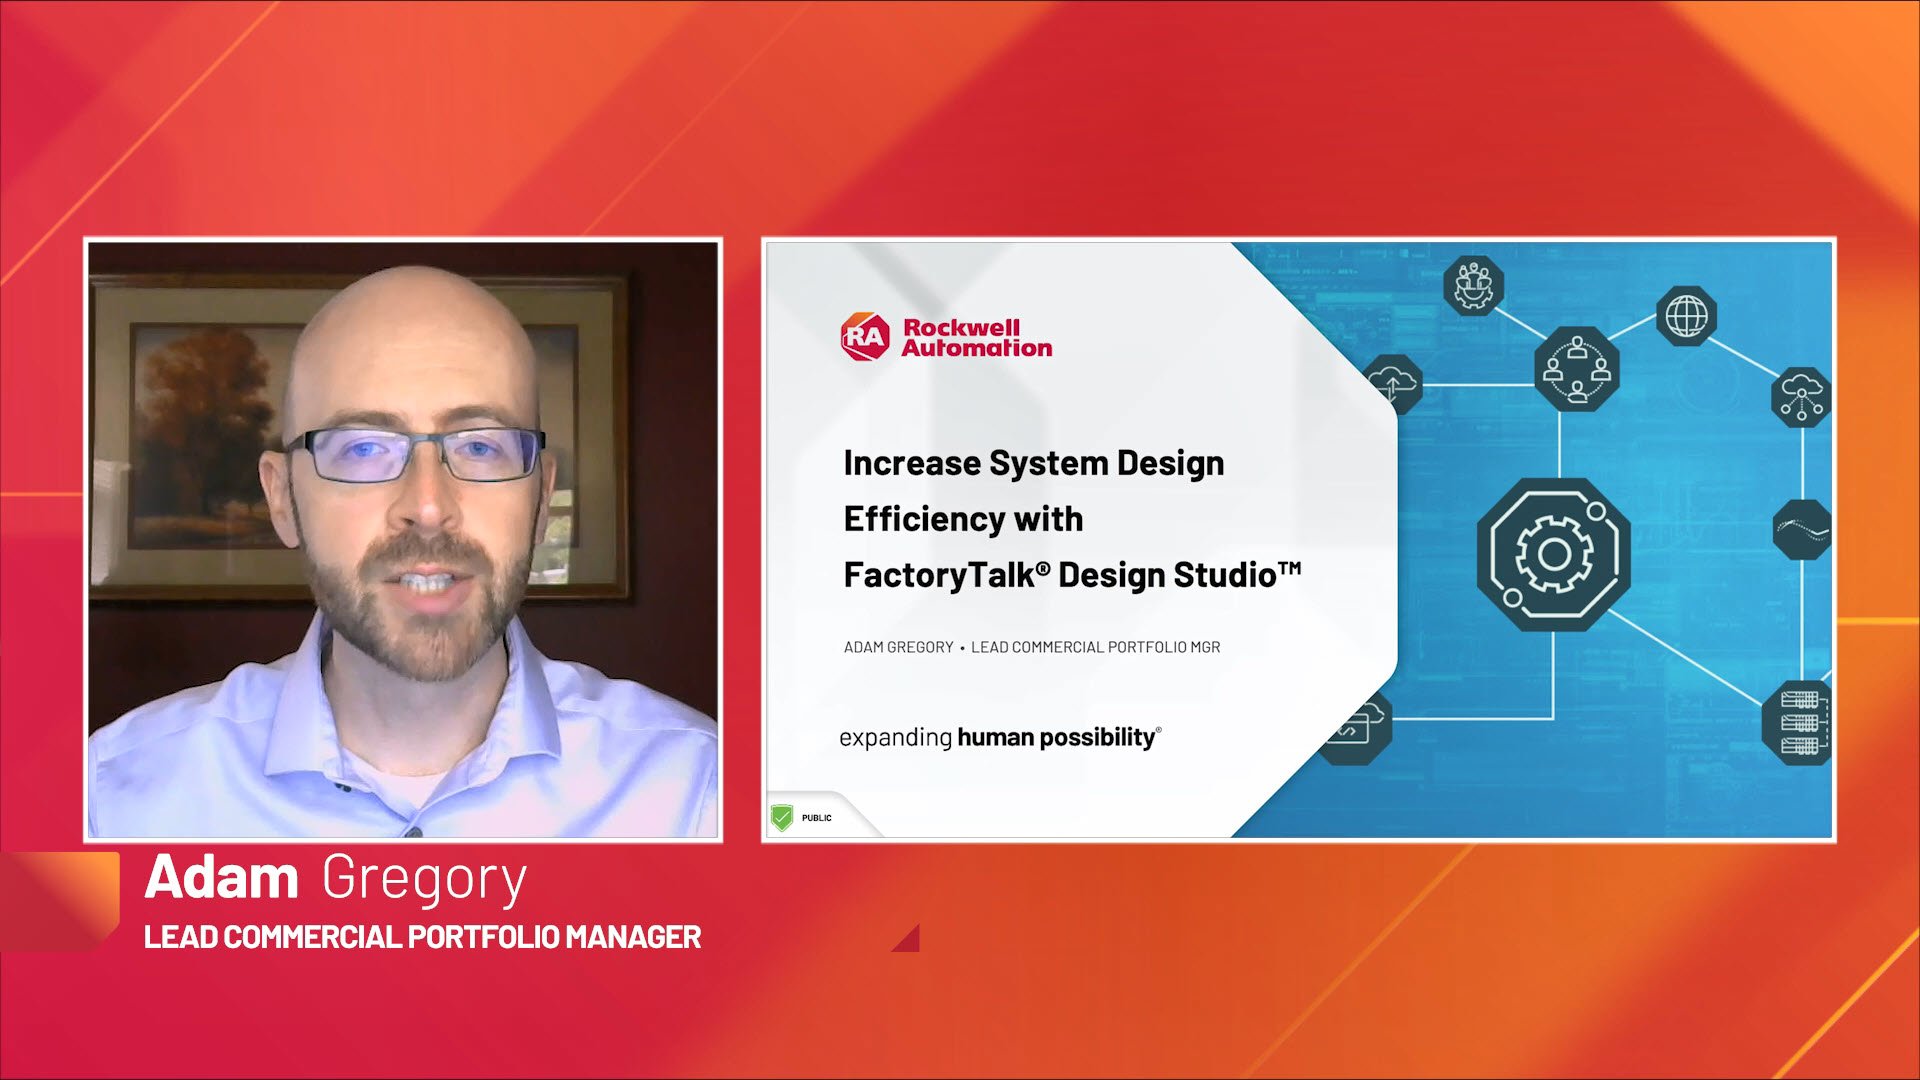Click 'ADAM GREGORY' on the slide
The image size is (1920, 1080).
click(899, 647)
